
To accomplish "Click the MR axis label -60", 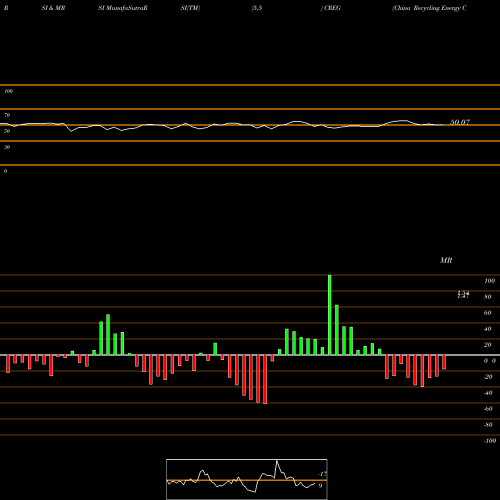I will pyautogui.click(x=488, y=409).
